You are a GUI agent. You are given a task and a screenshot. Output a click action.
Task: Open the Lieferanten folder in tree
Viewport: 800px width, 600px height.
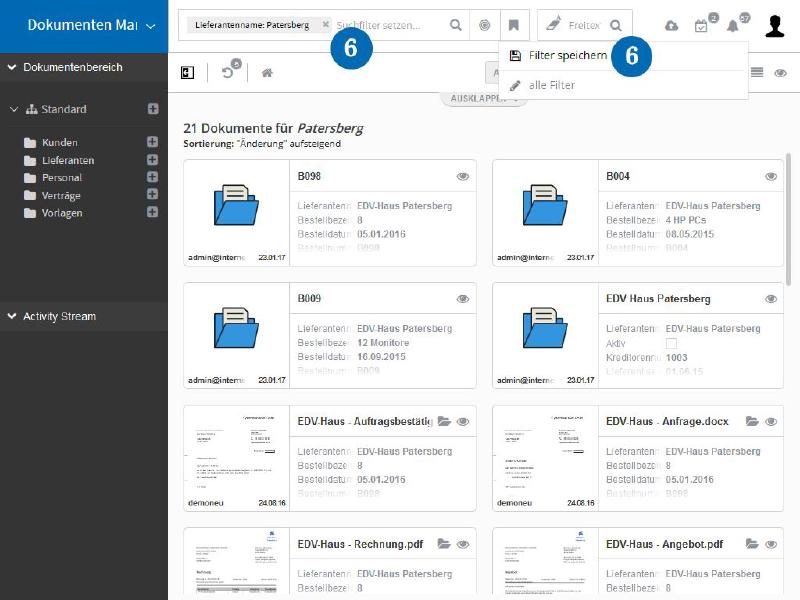coord(67,160)
